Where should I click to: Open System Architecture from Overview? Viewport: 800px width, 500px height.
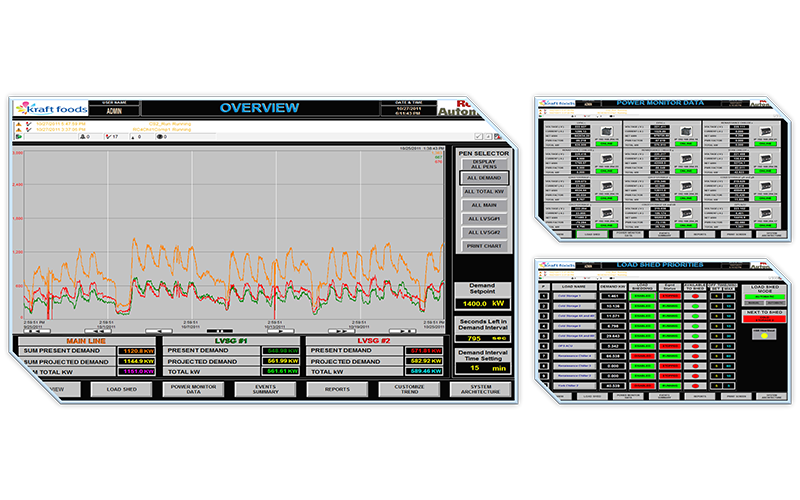481,389
